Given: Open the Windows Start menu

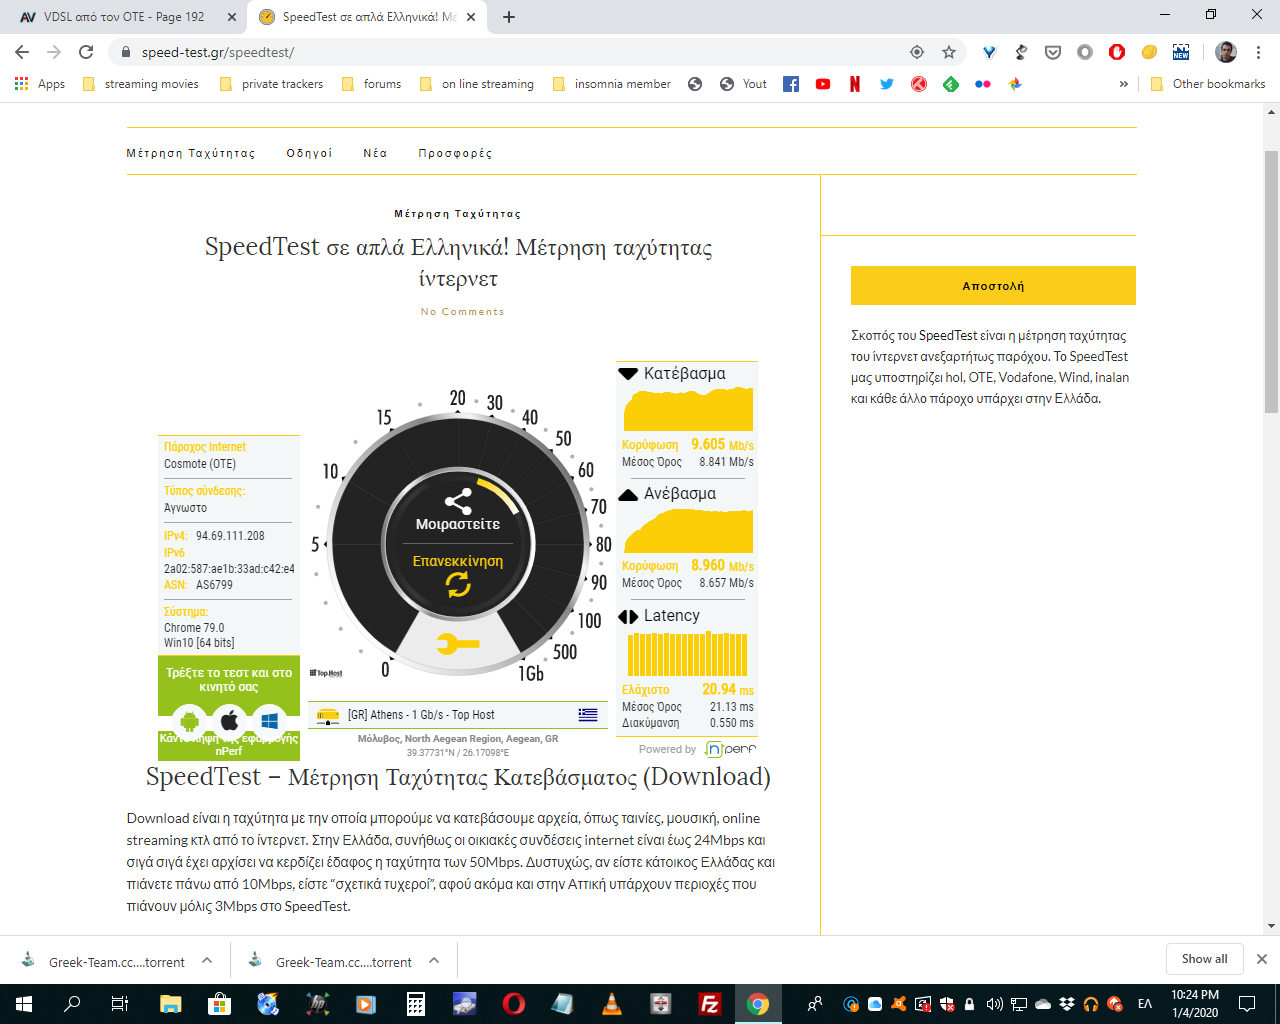Looking at the screenshot, I should tap(24, 1004).
